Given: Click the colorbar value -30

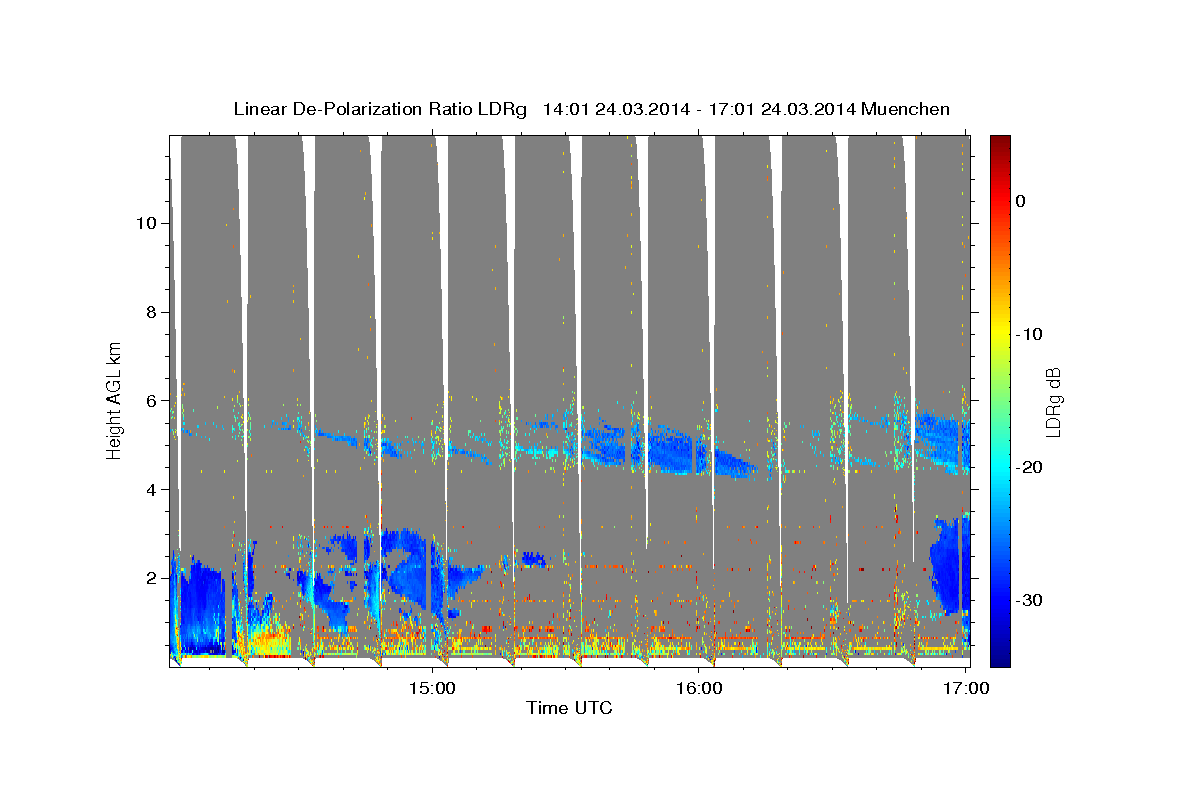Looking at the screenshot, I should [1029, 600].
